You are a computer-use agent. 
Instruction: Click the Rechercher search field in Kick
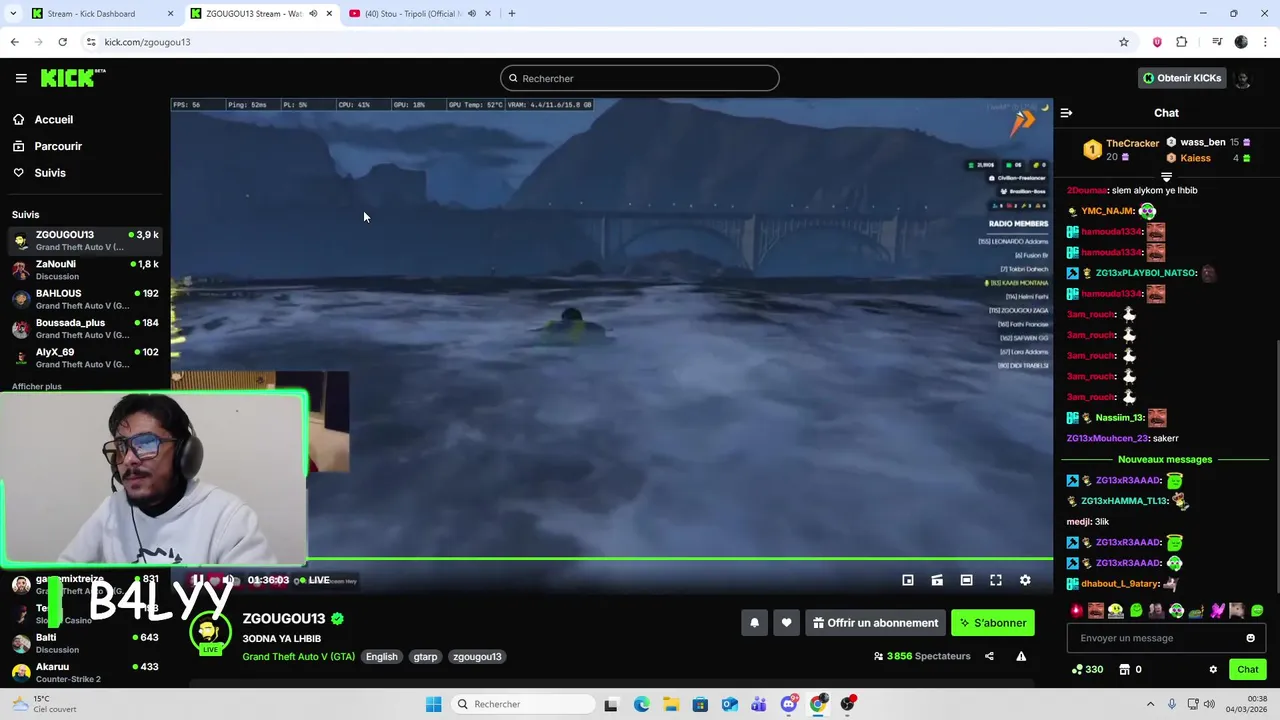coord(640,78)
